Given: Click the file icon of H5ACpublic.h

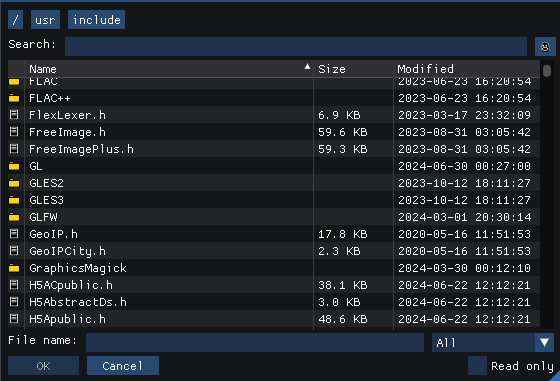Looking at the screenshot, I should coord(14,285).
